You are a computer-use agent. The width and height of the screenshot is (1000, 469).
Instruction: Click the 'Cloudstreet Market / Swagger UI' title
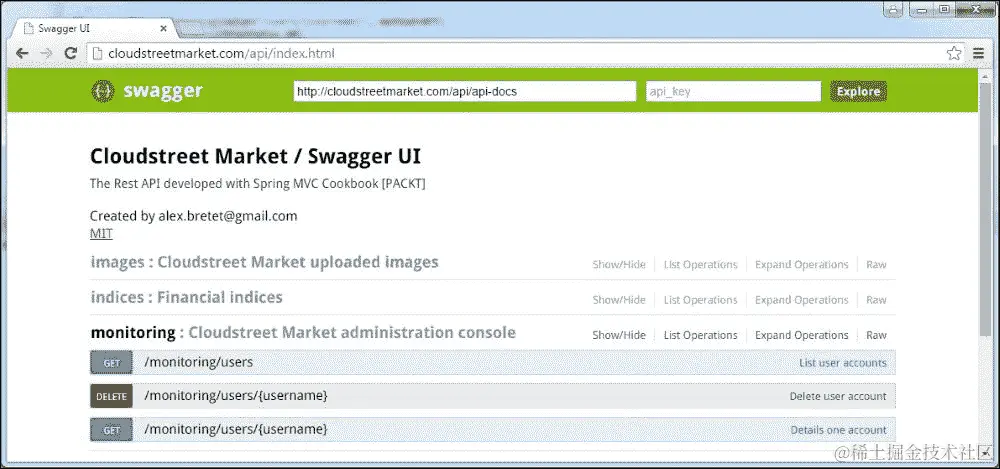click(255, 156)
